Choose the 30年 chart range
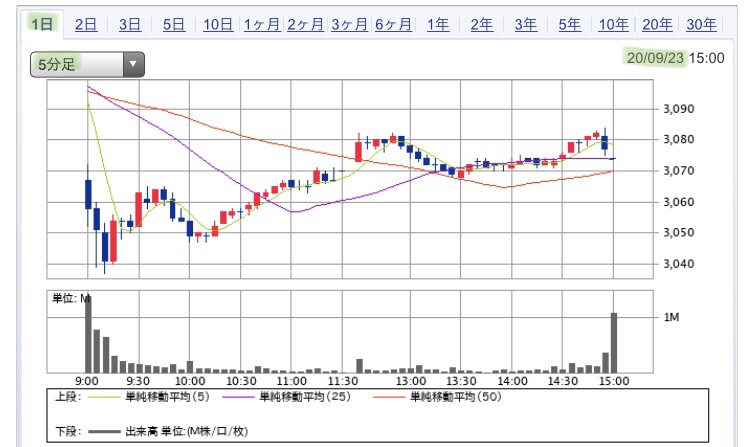 [x=701, y=24]
